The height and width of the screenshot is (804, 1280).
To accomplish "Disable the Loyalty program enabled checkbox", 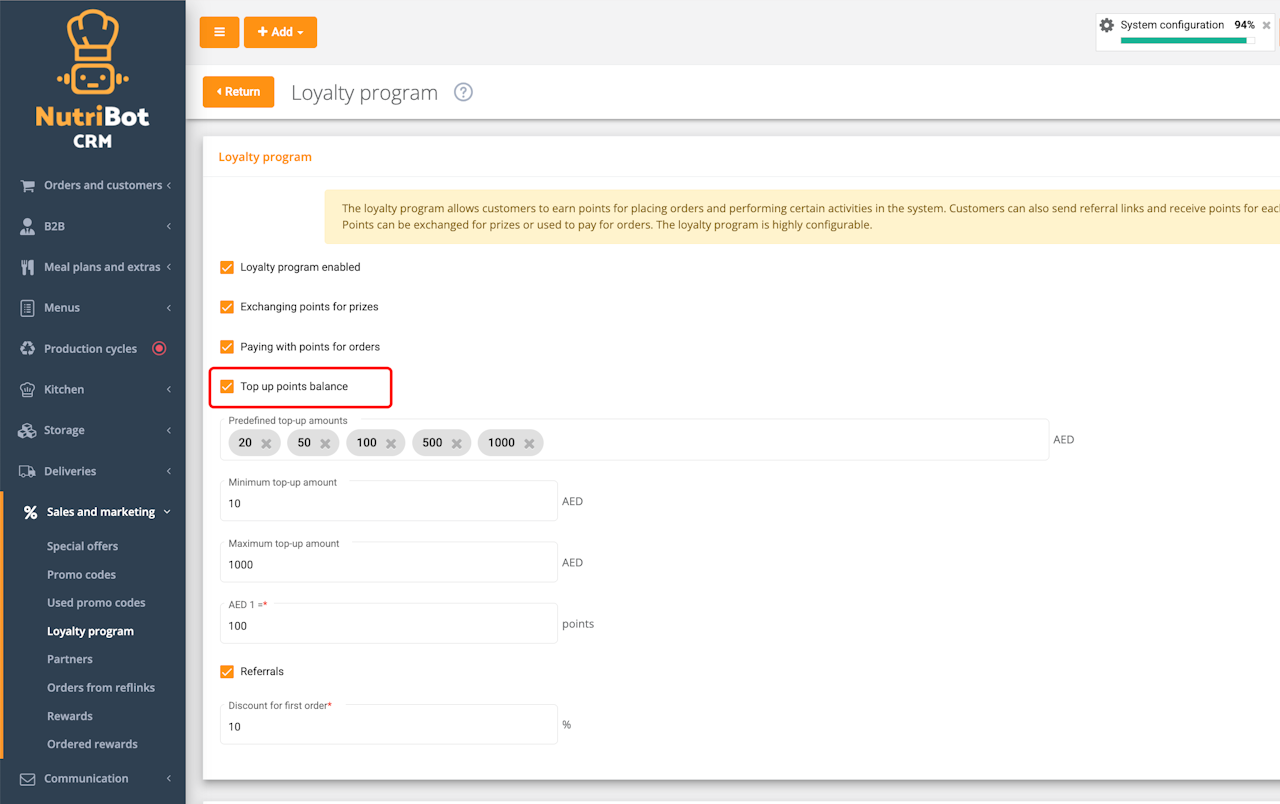I will click(227, 267).
